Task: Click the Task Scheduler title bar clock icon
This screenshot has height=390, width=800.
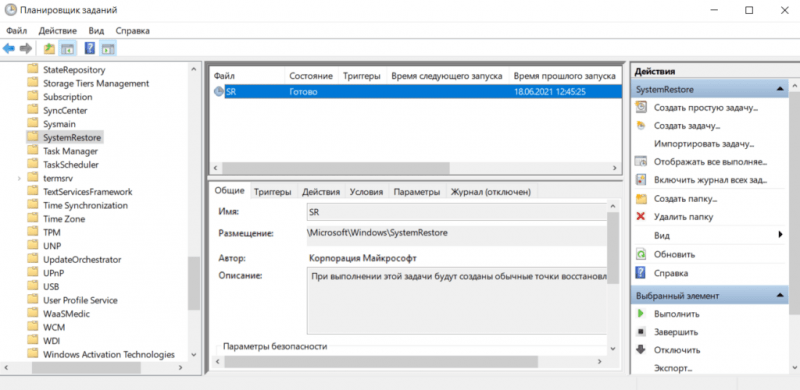Action: coord(10,10)
